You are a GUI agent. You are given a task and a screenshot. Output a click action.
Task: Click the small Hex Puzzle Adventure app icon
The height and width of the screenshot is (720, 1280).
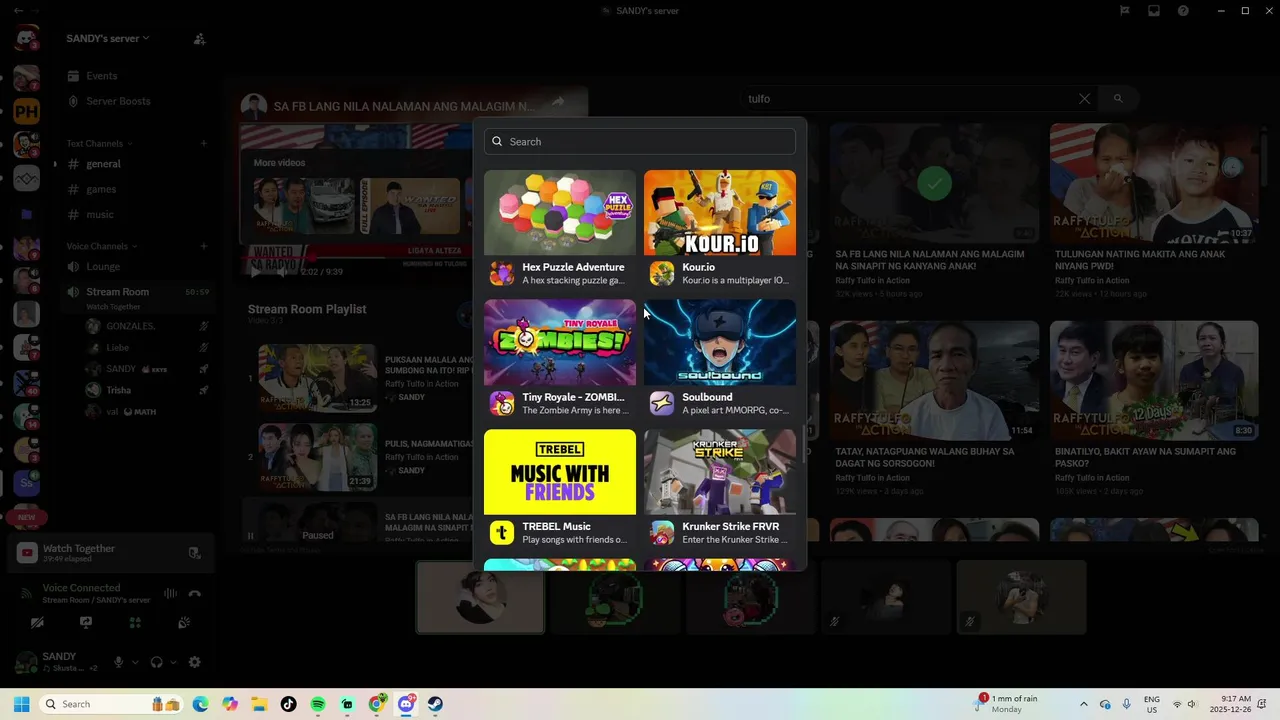tap(502, 273)
